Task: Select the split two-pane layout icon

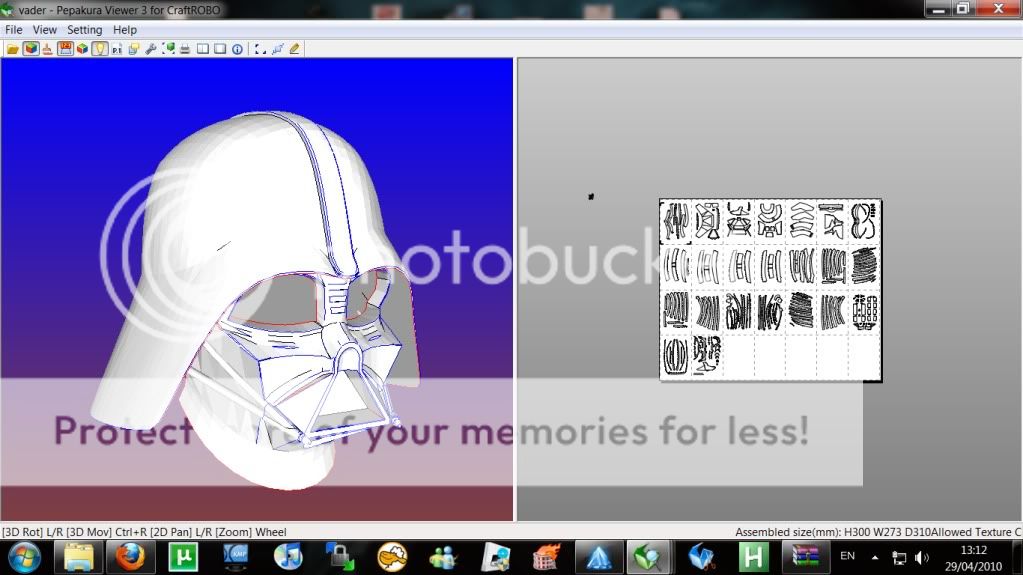Action: coord(203,49)
